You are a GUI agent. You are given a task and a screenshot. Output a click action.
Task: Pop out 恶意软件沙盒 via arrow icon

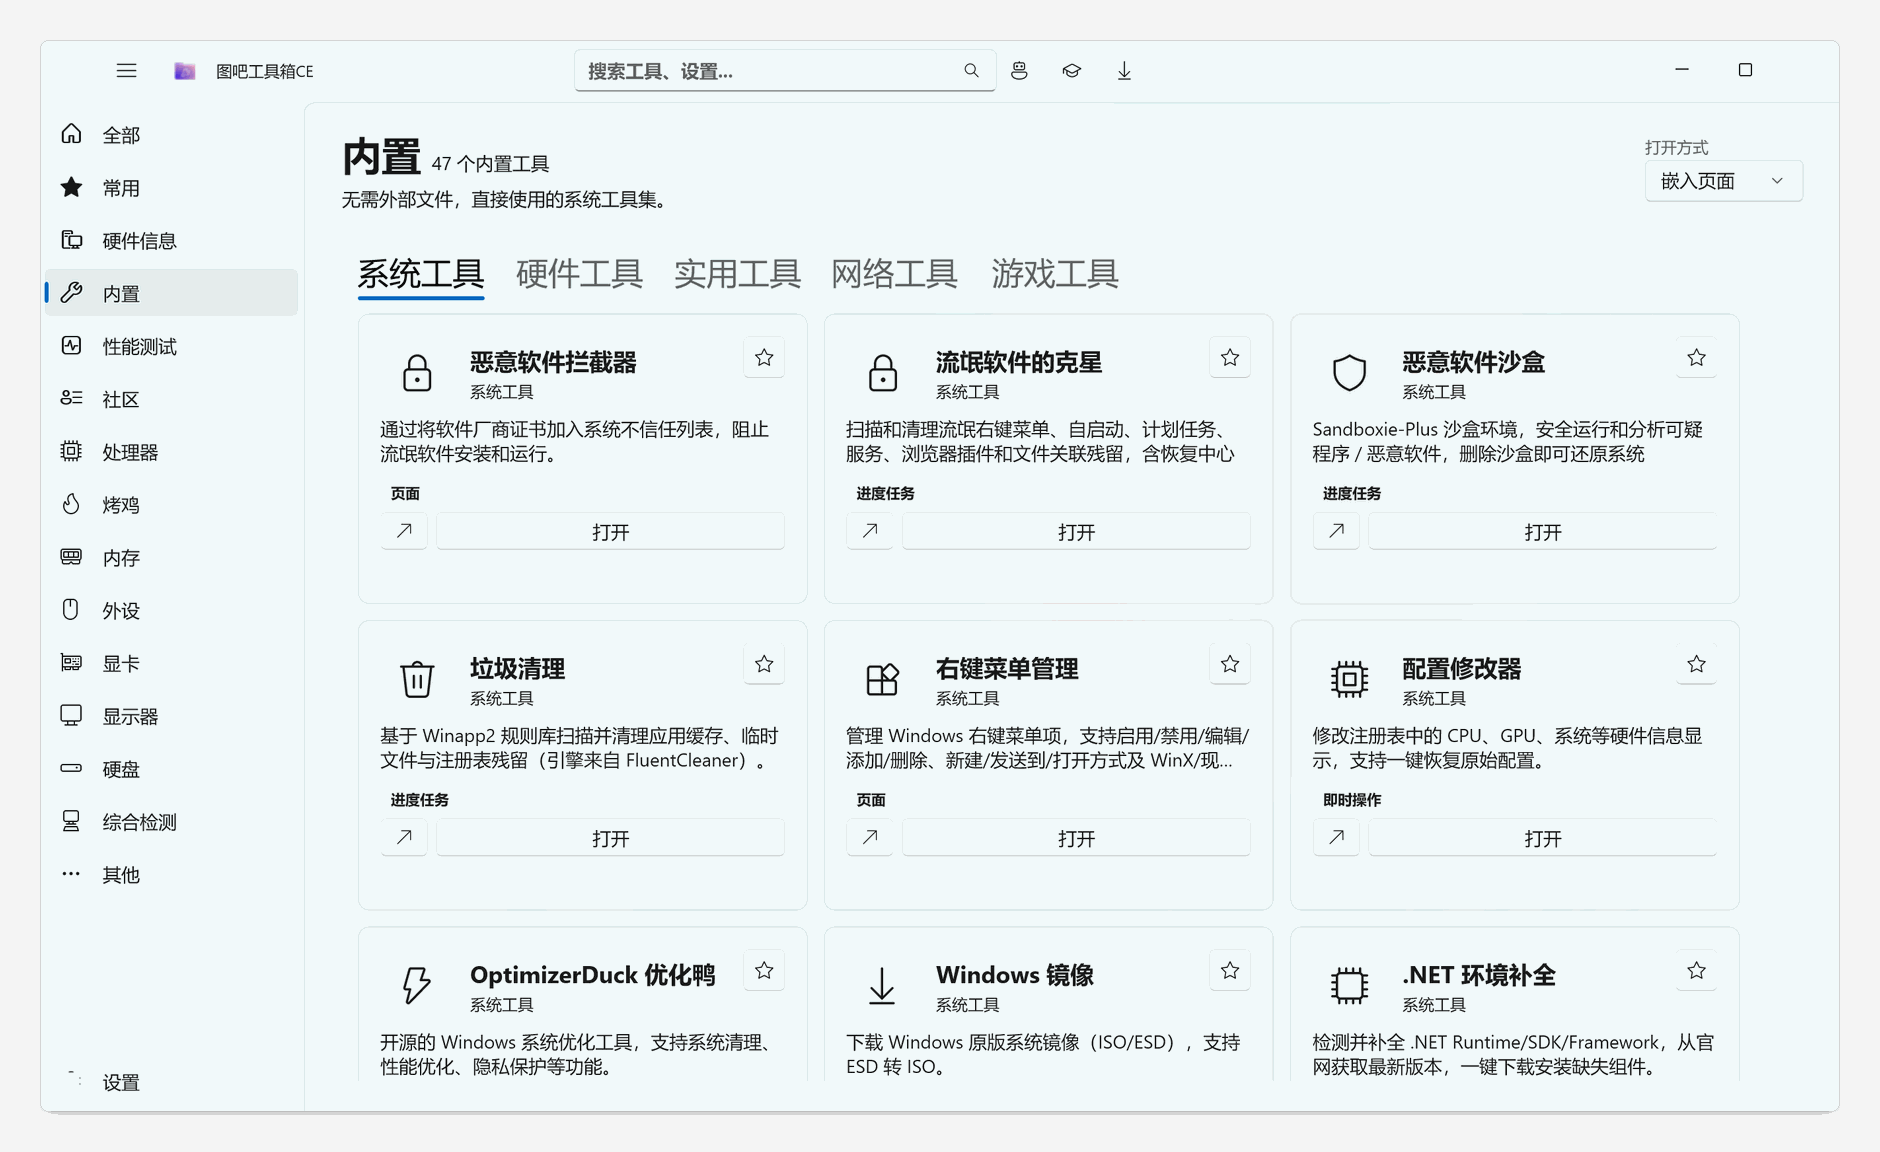pyautogui.click(x=1336, y=531)
